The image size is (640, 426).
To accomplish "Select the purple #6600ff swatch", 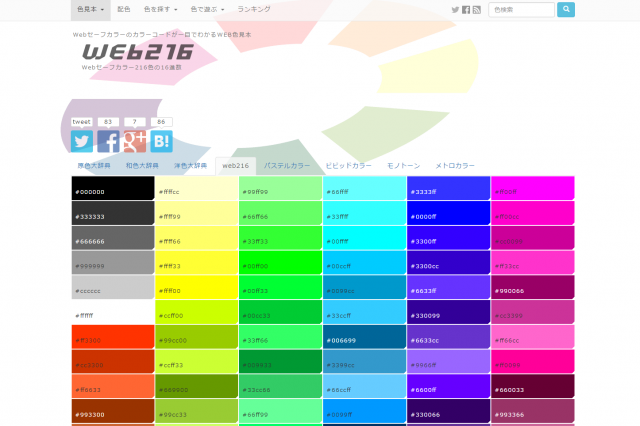I will pyautogui.click(x=449, y=386).
